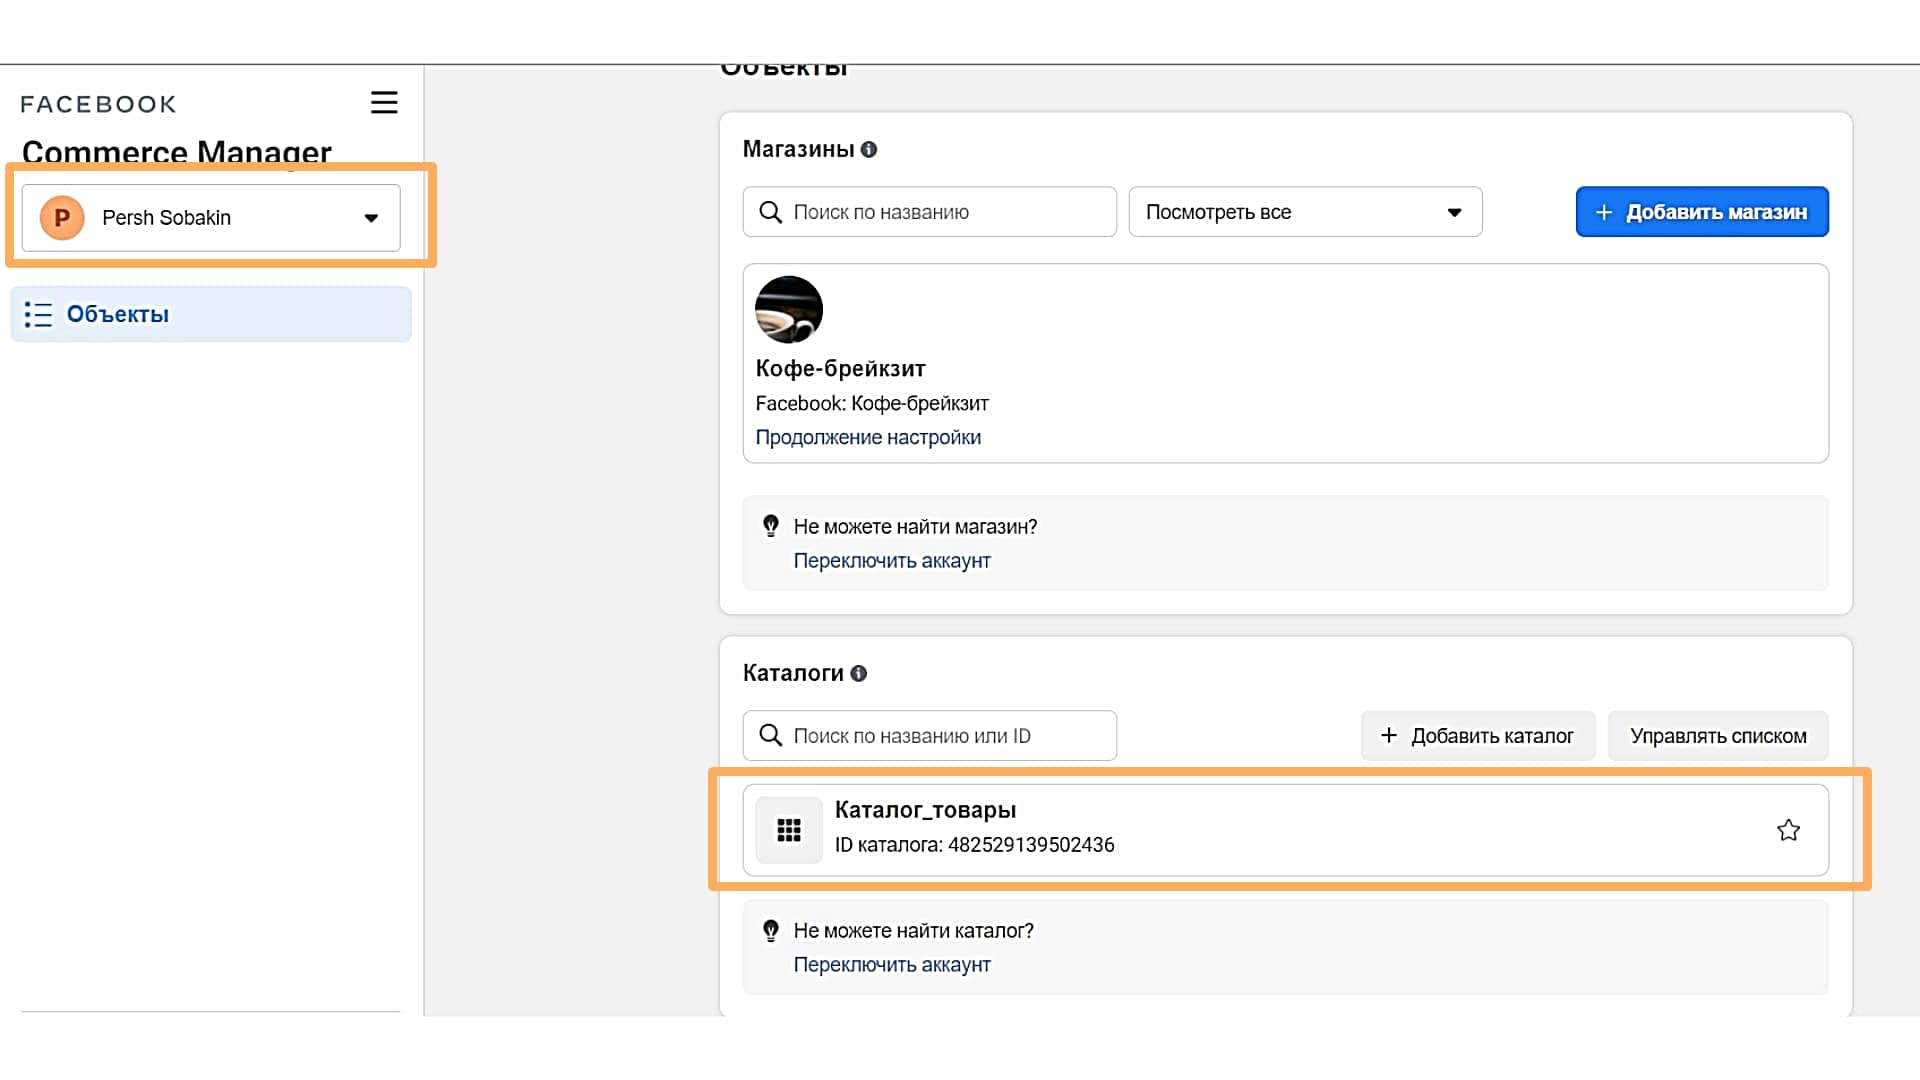Open the Продолжение настройки link
Screen dimensions: 1920x1080
tap(868, 437)
